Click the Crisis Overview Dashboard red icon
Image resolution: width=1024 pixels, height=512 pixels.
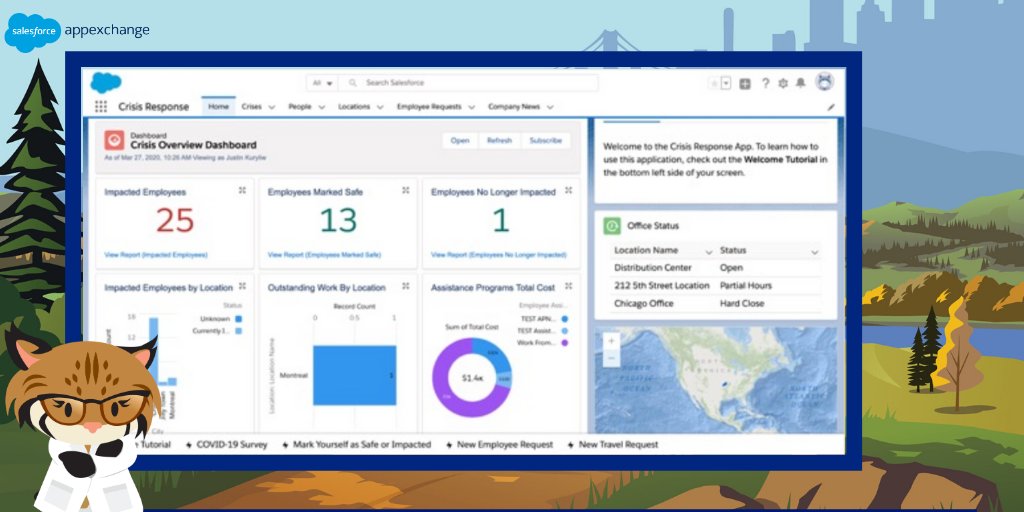pyautogui.click(x=114, y=140)
